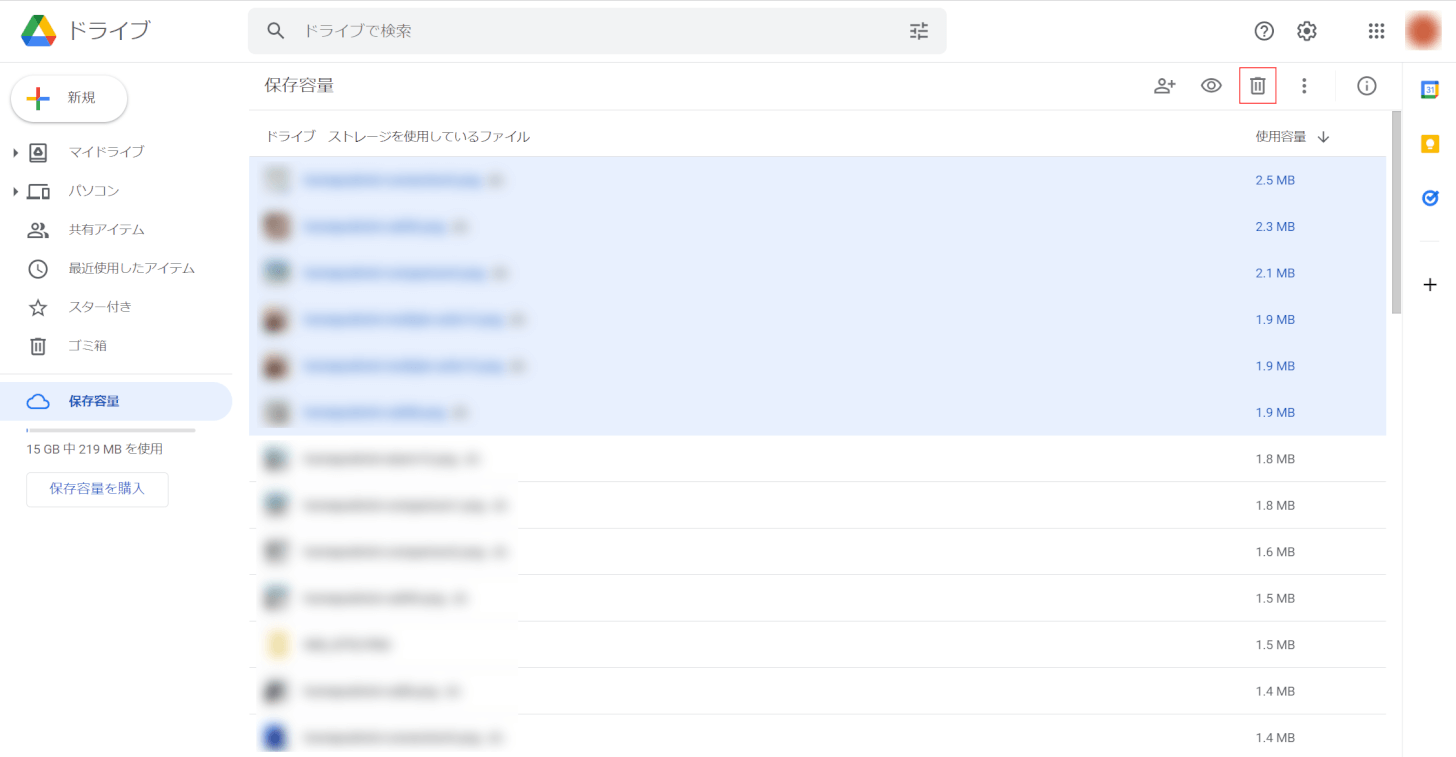This screenshot has width=1456, height=757.
Task: Click the search magnifier icon
Action: pyautogui.click(x=276, y=31)
